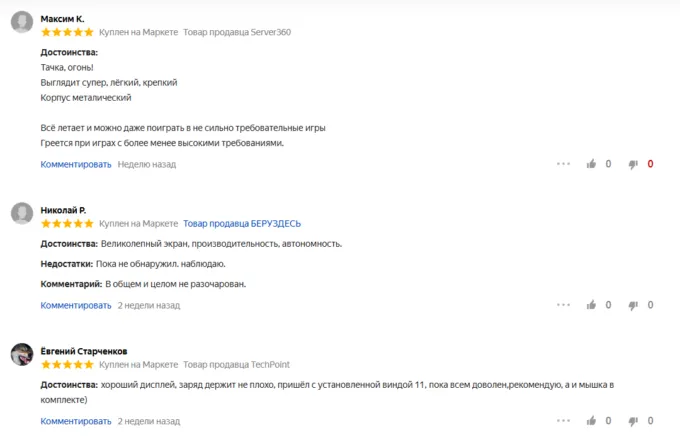This screenshot has height=447, width=680.
Task: Open three-dot menu on Николай Р.'s review
Action: coord(563,305)
